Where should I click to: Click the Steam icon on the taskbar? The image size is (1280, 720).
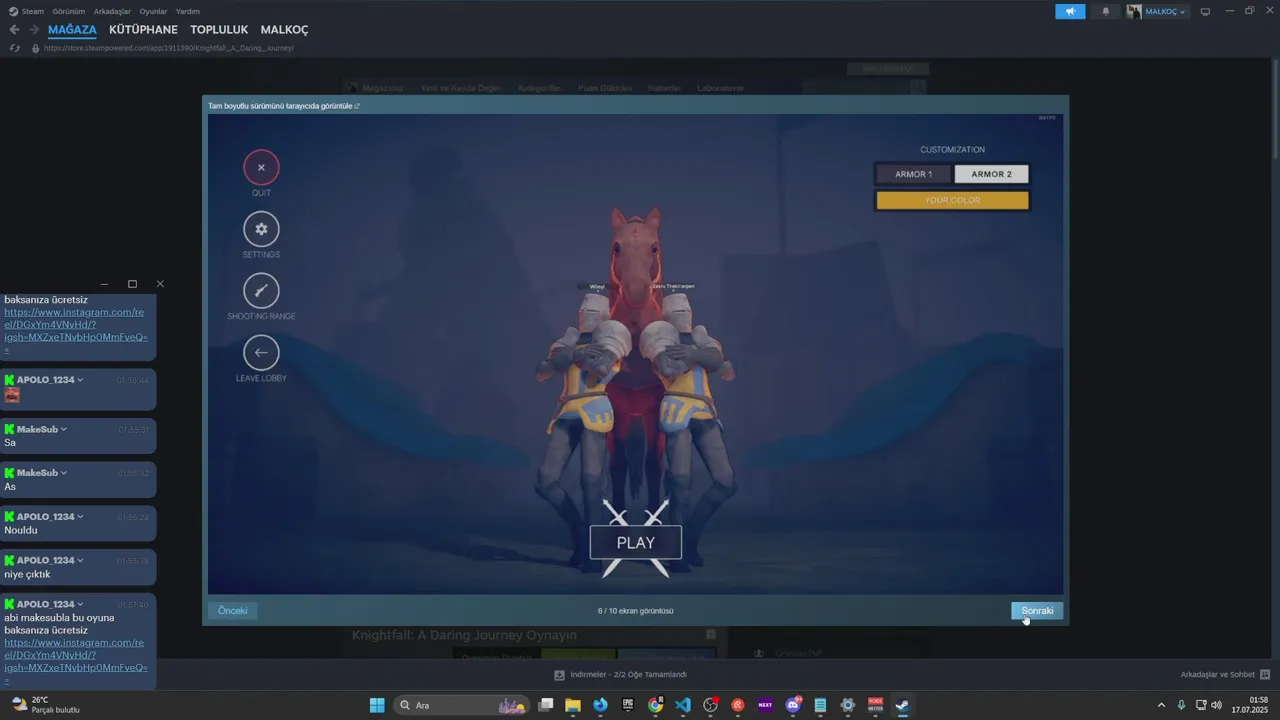(902, 705)
